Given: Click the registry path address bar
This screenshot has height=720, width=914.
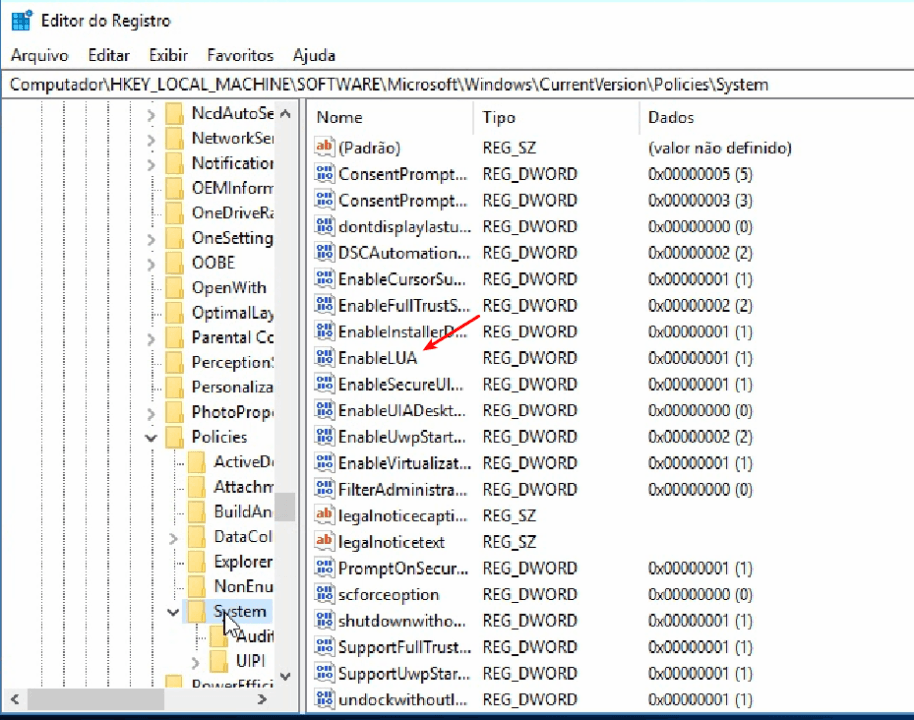Looking at the screenshot, I should click(457, 85).
